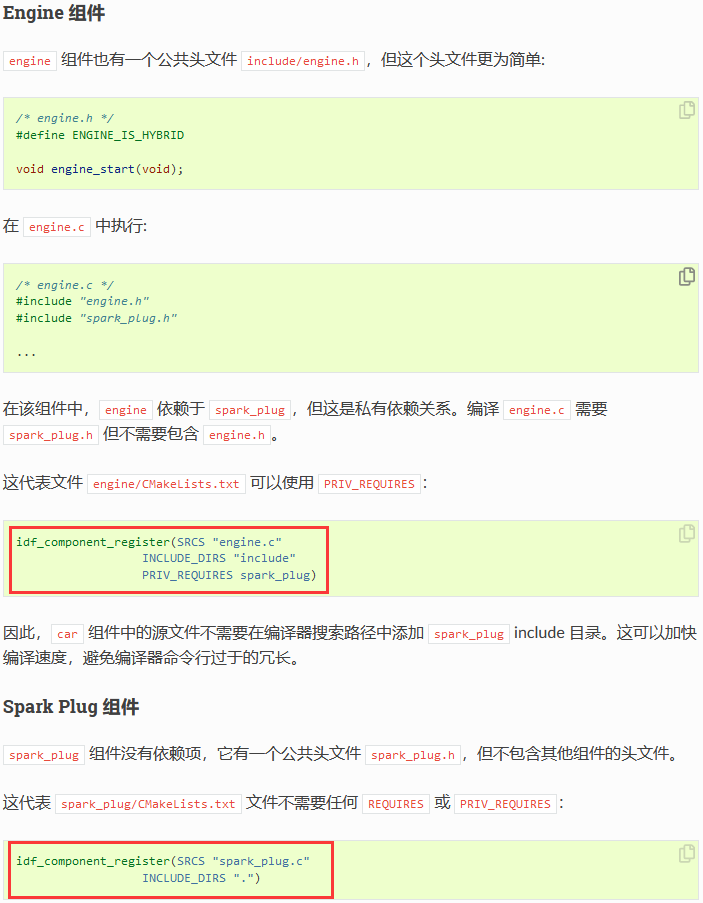Click the text "但这是私有依赖关系"
This screenshot has width=703, height=903.
point(379,409)
